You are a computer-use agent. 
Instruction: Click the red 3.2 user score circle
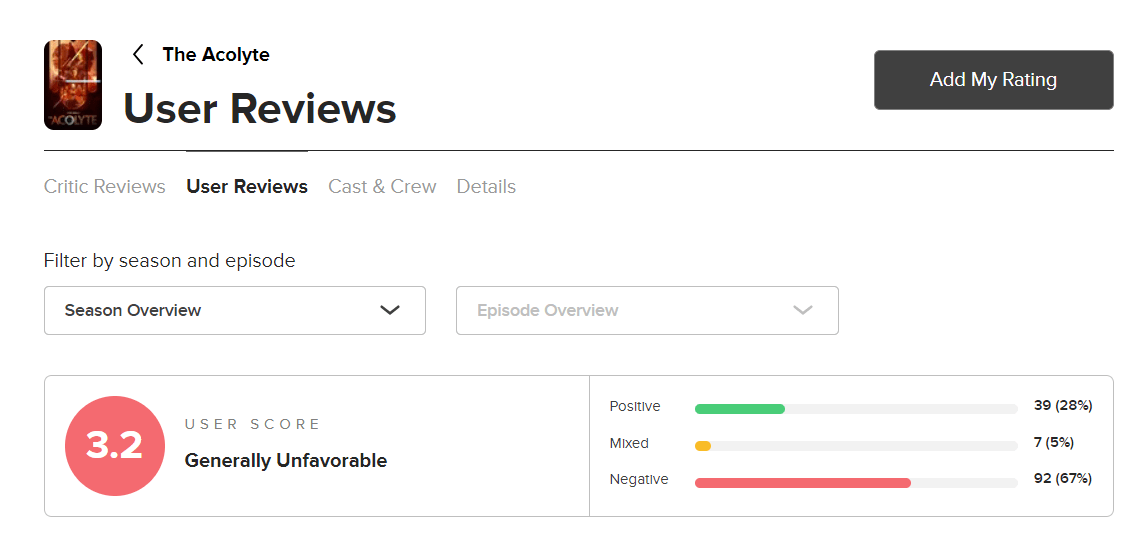click(x=114, y=446)
